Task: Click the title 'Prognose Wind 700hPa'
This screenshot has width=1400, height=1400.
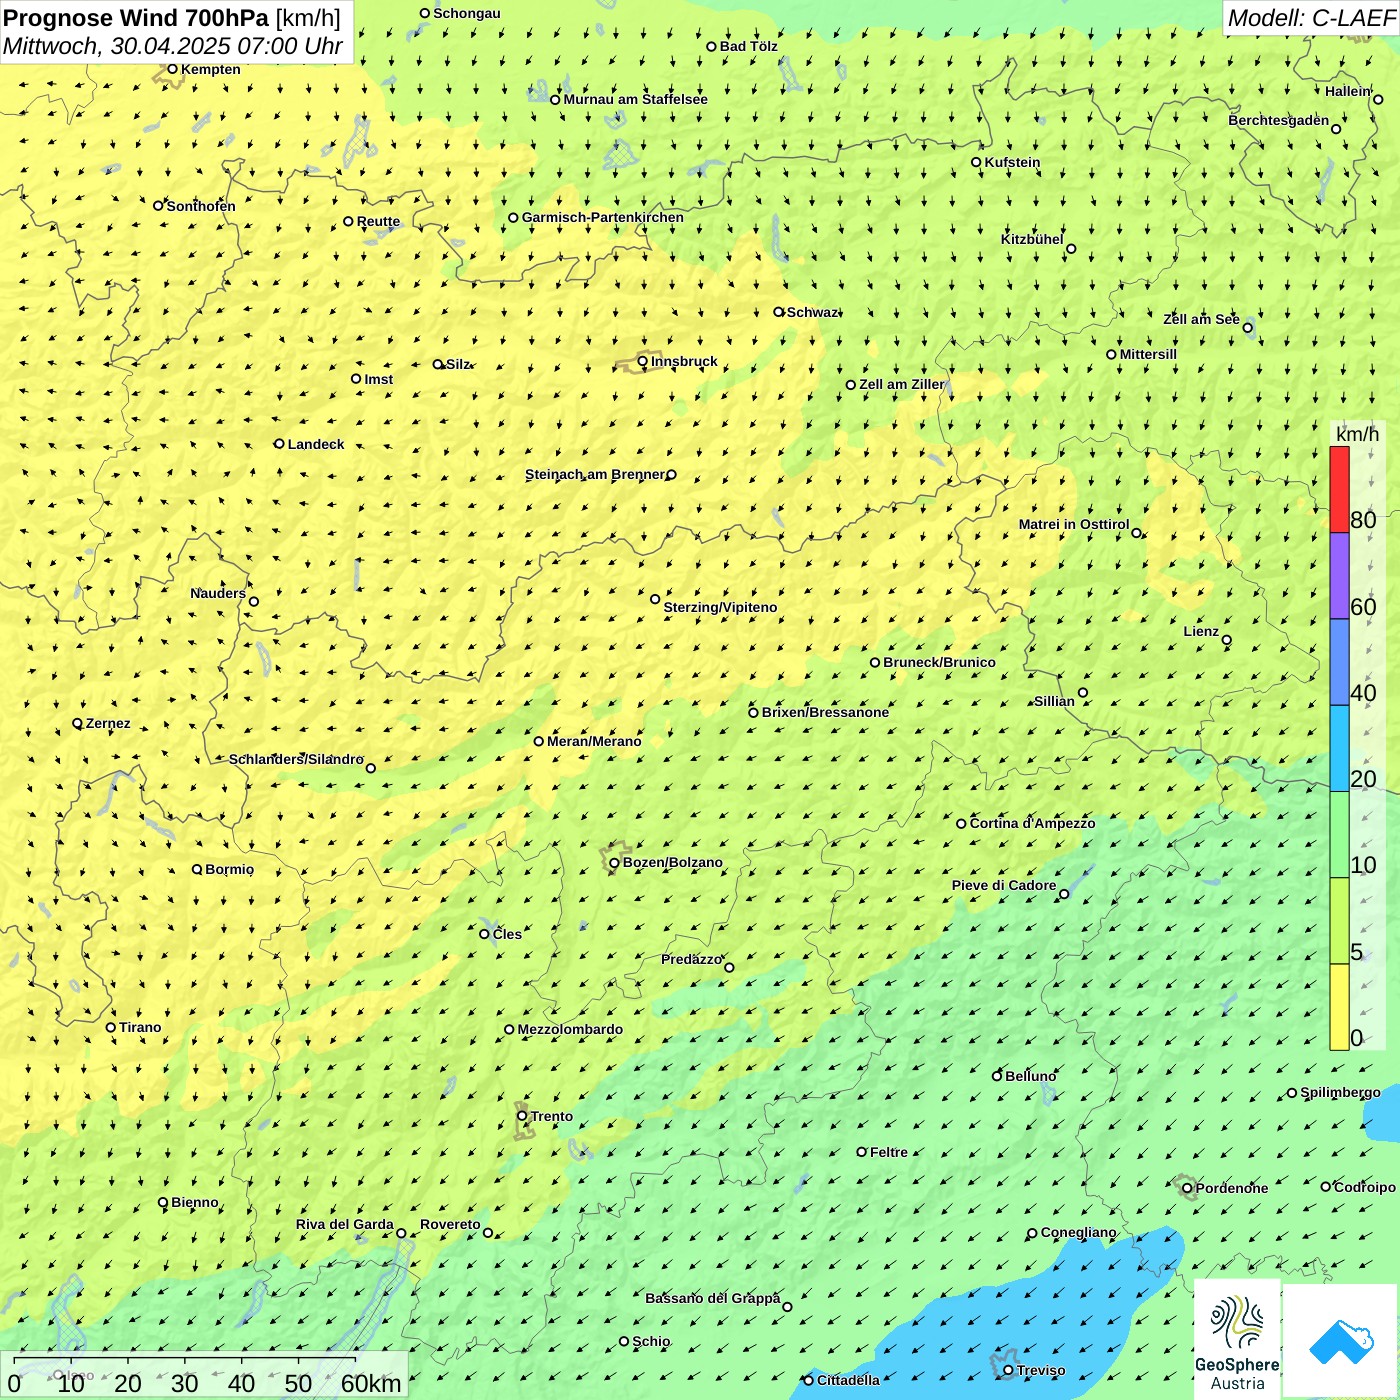Action: pyautogui.click(x=136, y=18)
